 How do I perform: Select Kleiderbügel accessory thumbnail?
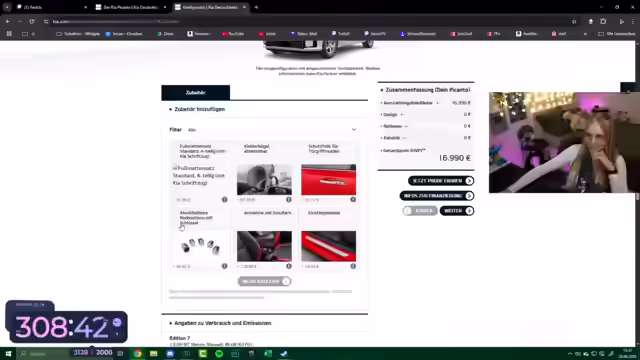[264, 180]
